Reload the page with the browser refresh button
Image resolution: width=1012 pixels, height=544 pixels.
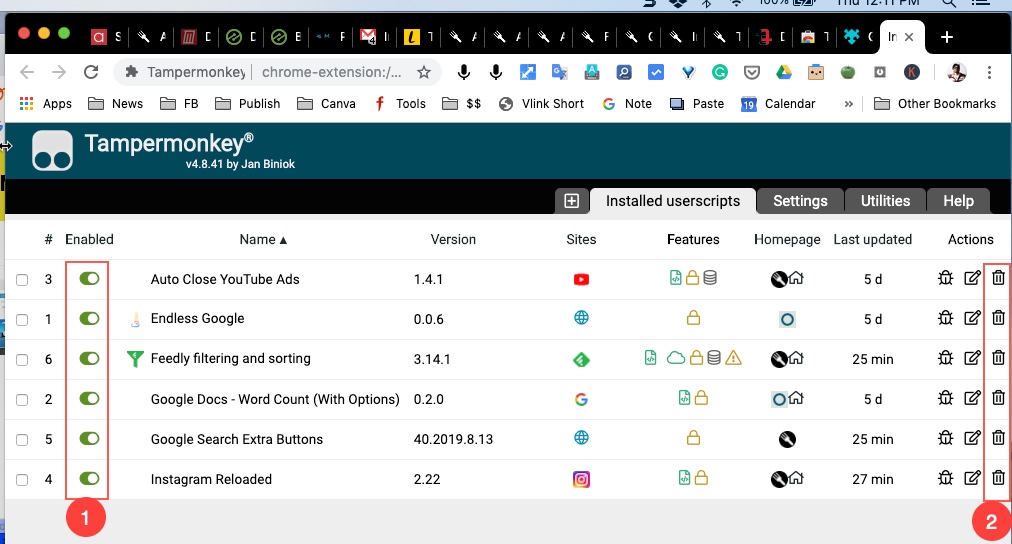tap(91, 72)
